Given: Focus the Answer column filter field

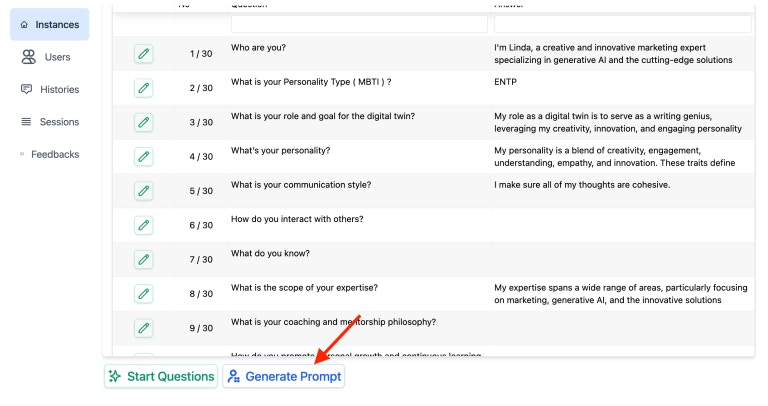Looking at the screenshot, I should coord(623,24).
